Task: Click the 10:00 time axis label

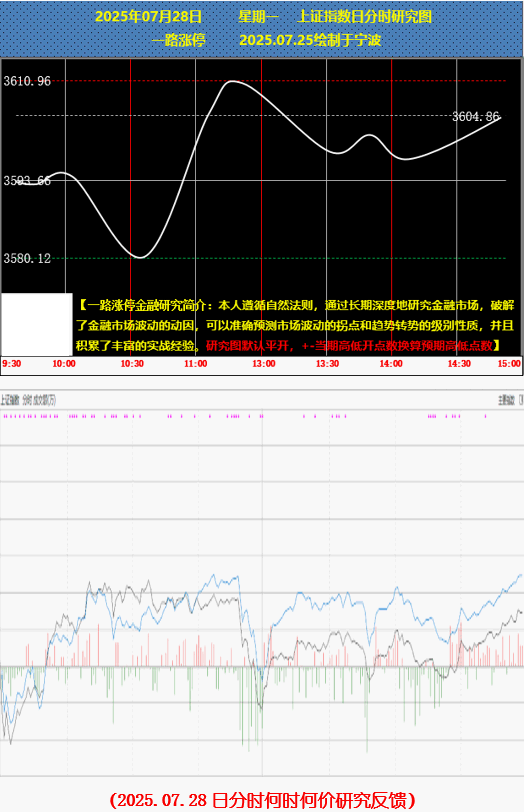Action: point(64,364)
